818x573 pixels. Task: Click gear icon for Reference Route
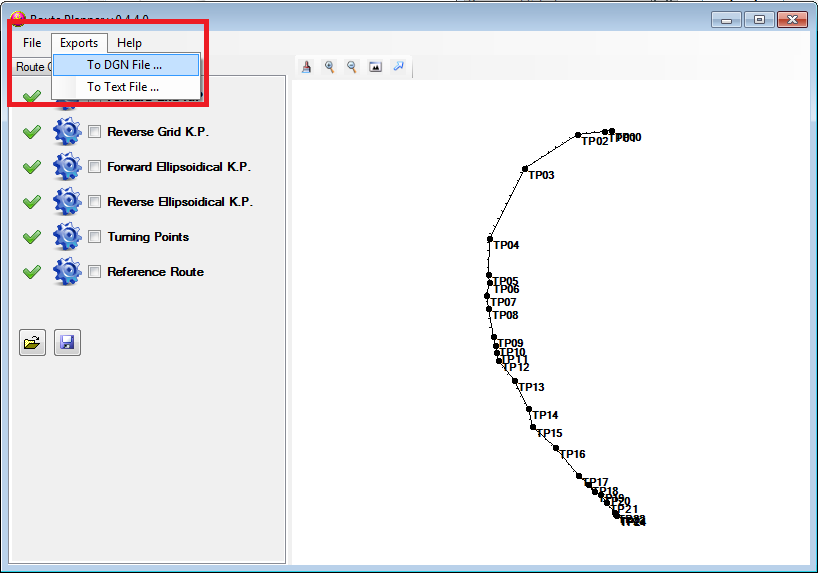click(67, 271)
